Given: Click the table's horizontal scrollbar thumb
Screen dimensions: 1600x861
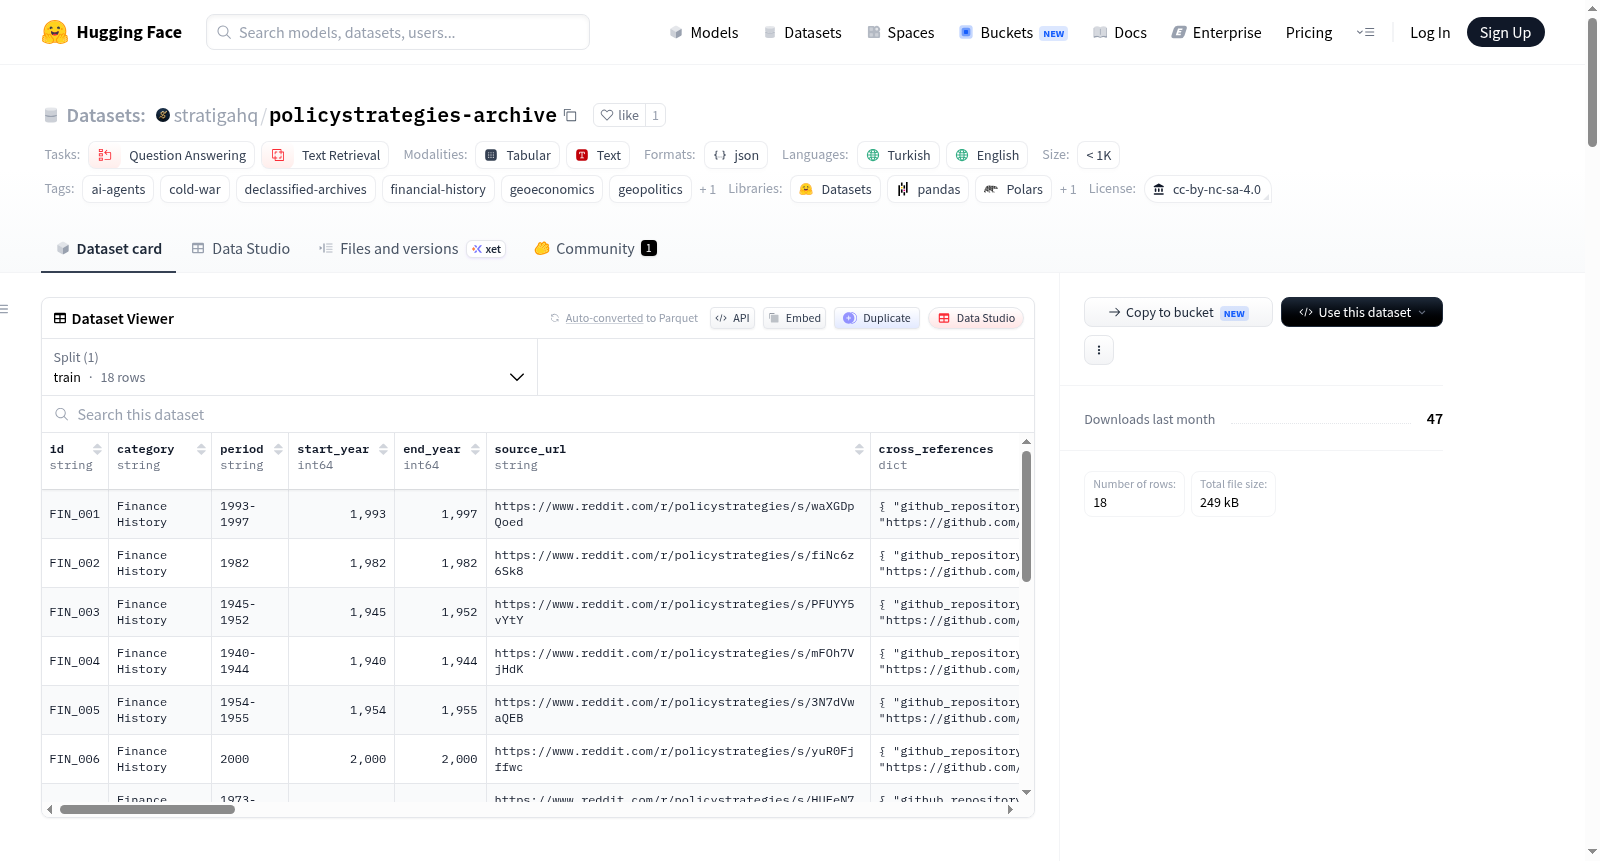Looking at the screenshot, I should click(x=147, y=810).
